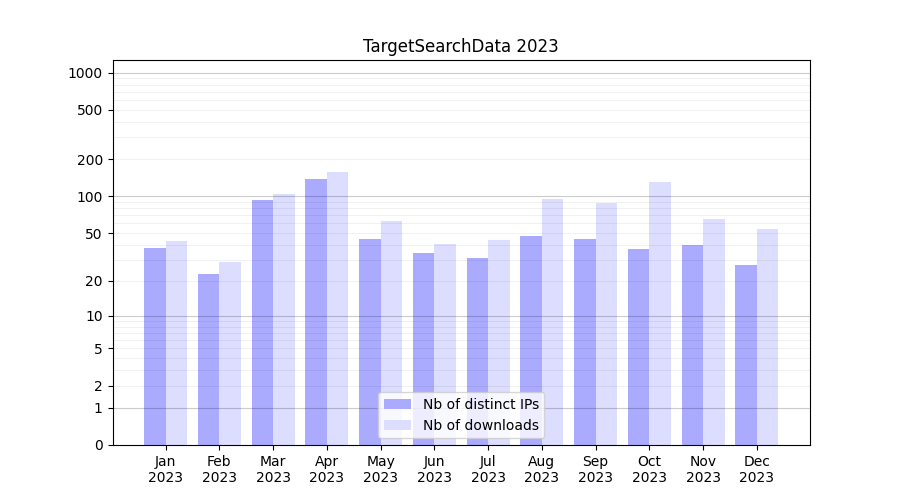Click the 100 y-axis tick label
The height and width of the screenshot is (500, 900).
click(x=90, y=197)
